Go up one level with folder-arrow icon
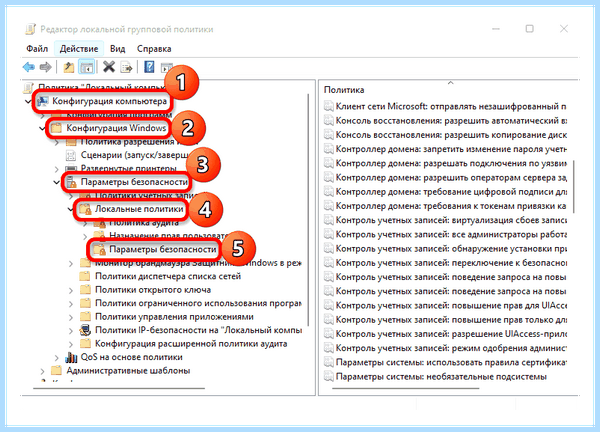600x432 pixels. coord(69,67)
